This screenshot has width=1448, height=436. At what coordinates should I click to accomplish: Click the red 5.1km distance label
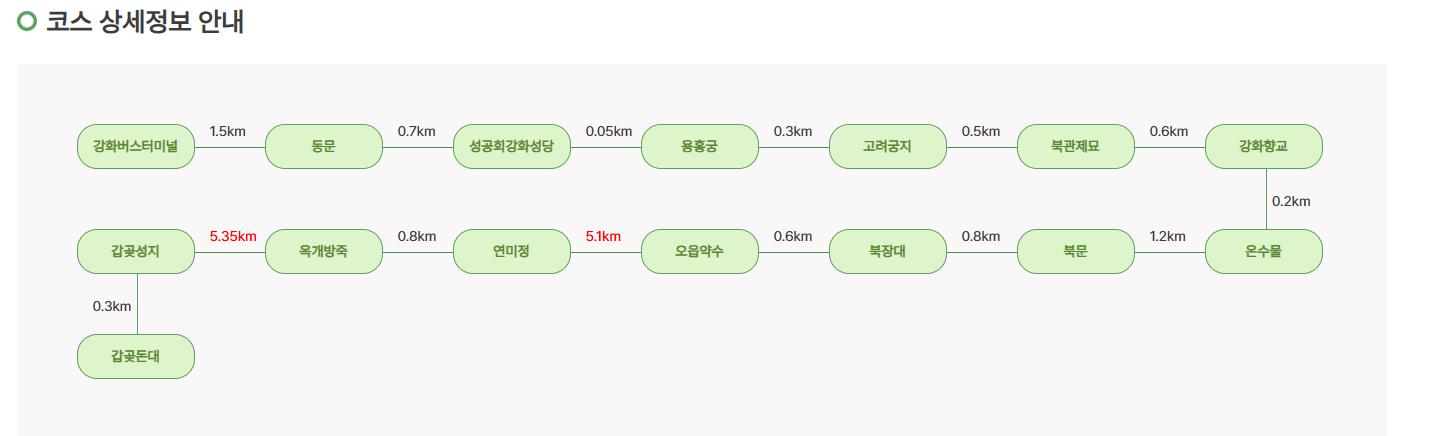click(603, 236)
